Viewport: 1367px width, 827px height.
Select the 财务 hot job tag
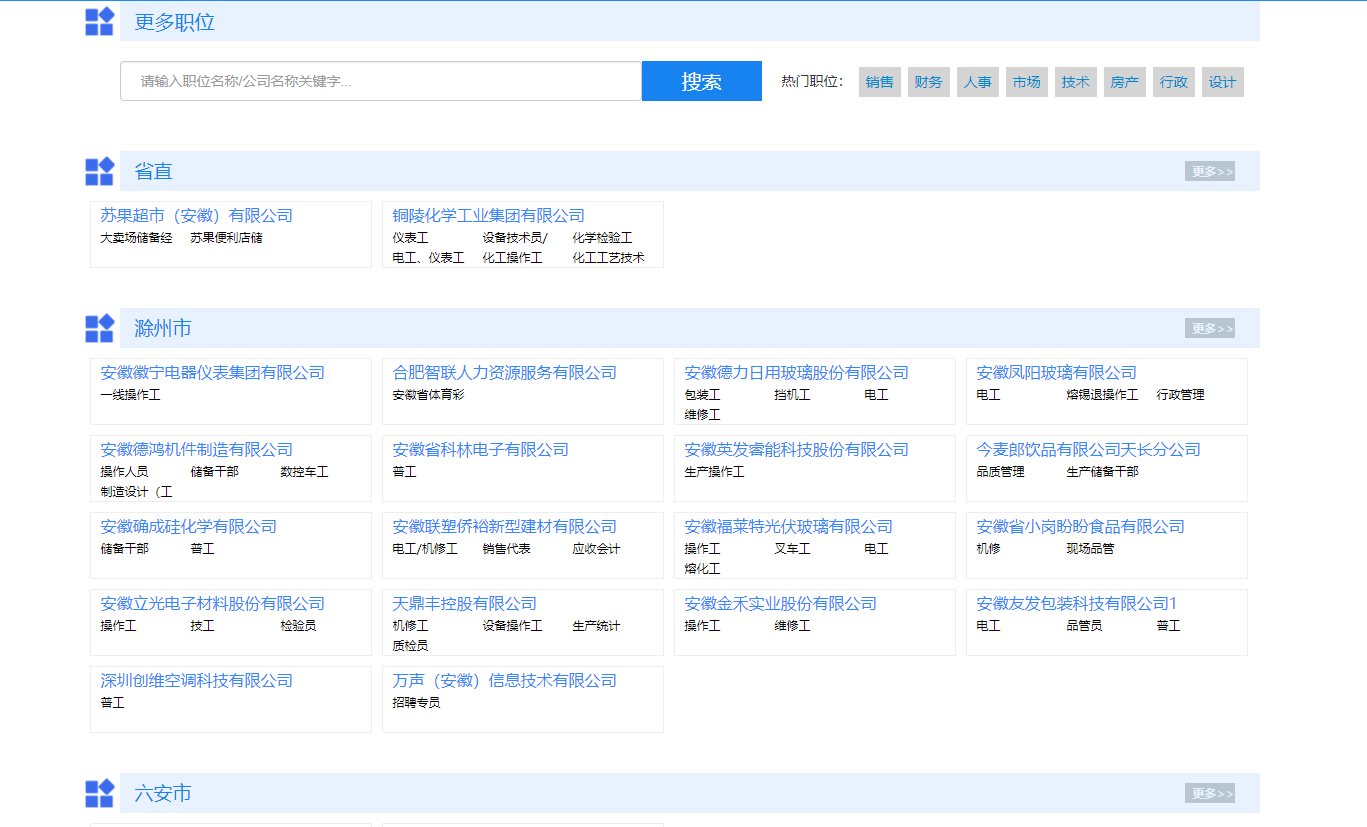(929, 82)
